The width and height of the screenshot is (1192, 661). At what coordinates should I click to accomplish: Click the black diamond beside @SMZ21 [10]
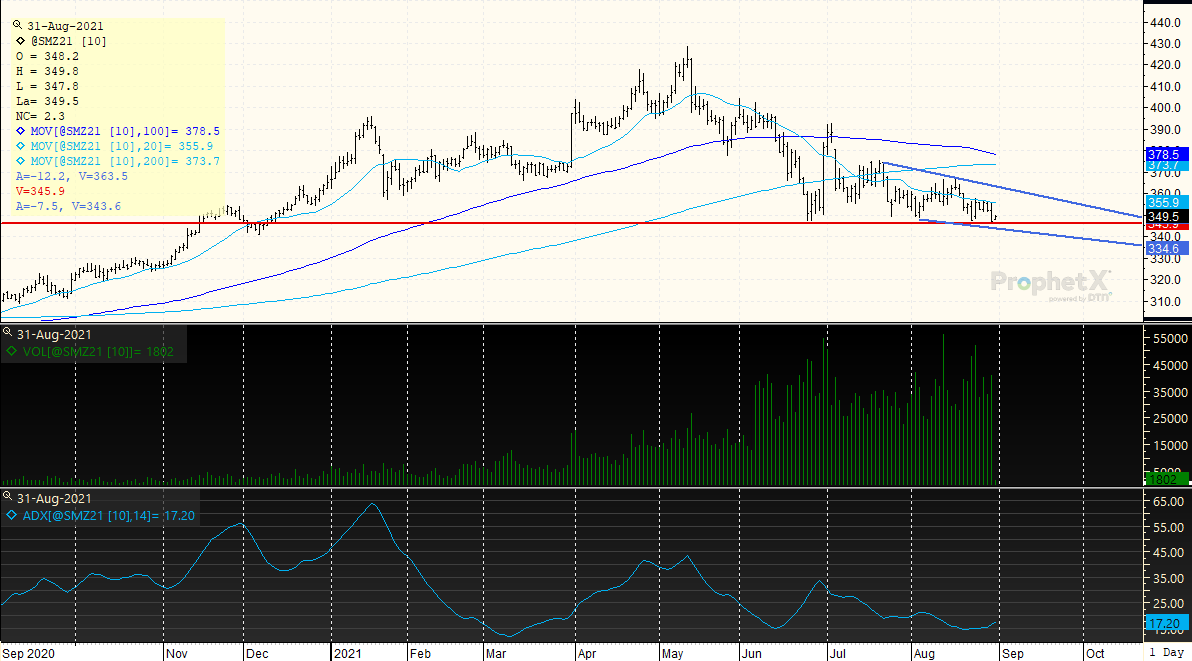[22, 41]
